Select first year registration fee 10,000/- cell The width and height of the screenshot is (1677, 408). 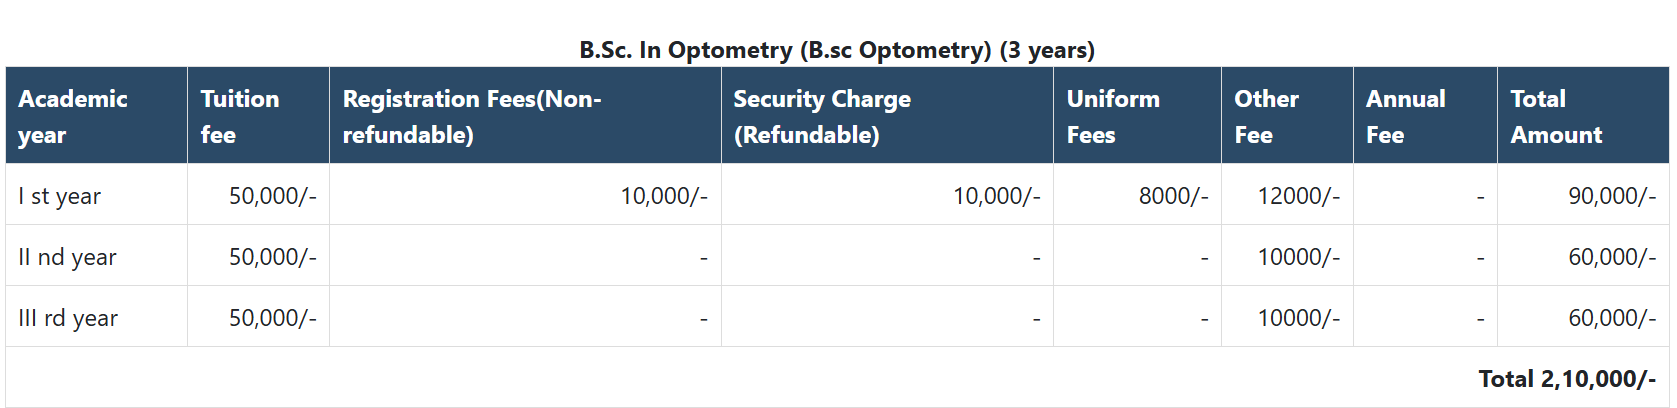664,196
